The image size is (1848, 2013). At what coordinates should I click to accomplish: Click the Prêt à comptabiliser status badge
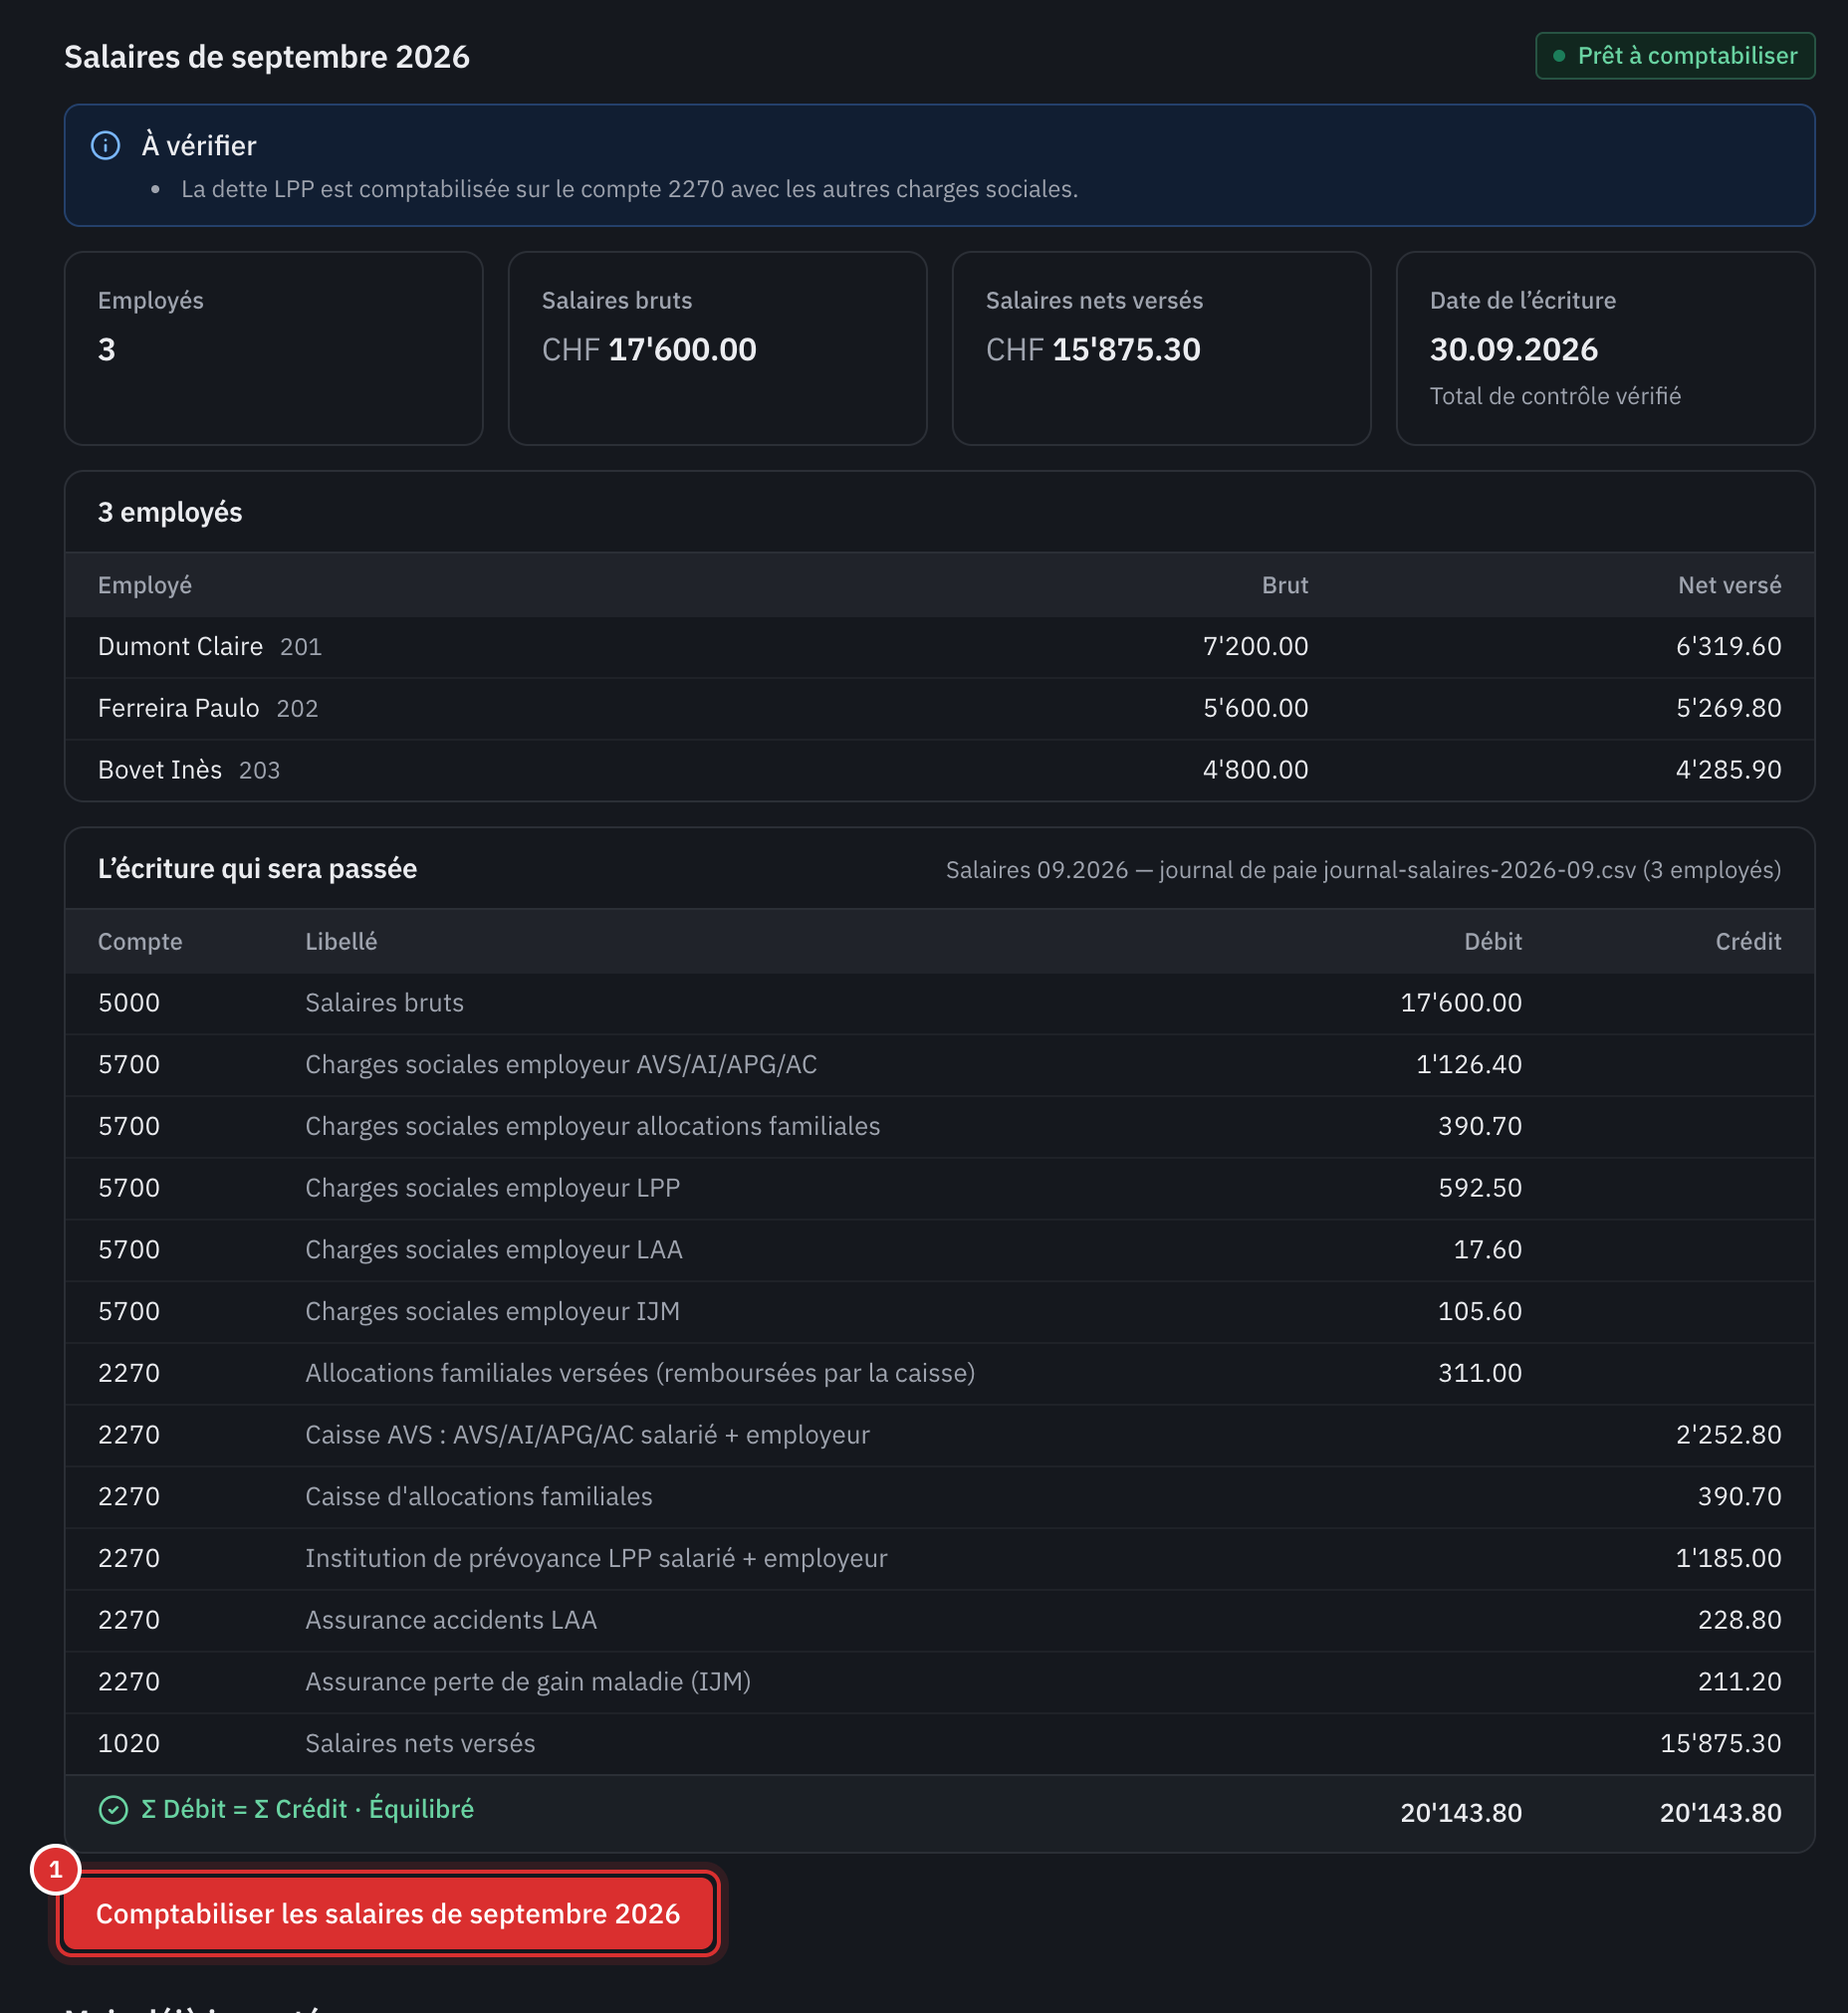1675,56
